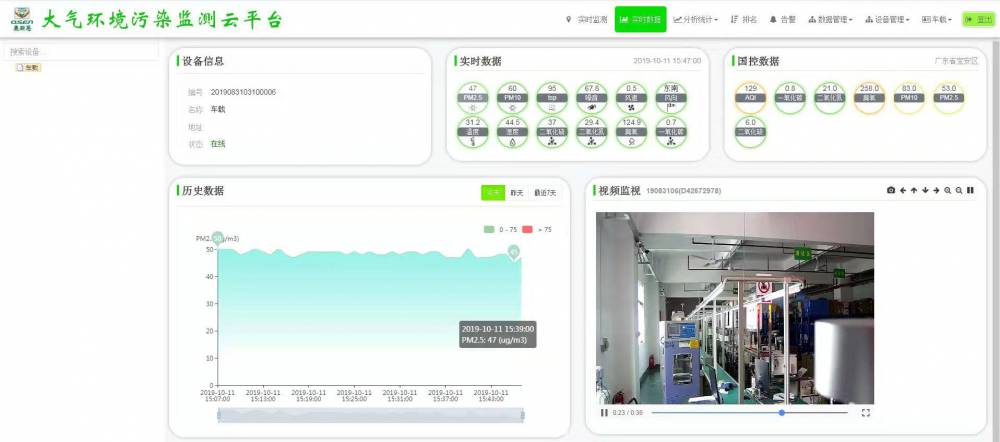The width and height of the screenshot is (1000, 442).
Task: Pan camera down with the down arrow
Action: point(925,190)
